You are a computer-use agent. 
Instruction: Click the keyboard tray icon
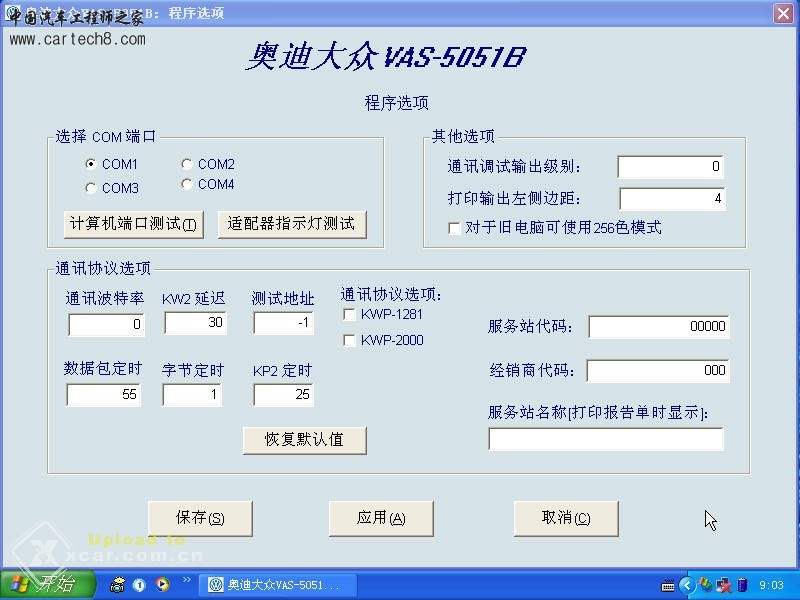point(667,586)
